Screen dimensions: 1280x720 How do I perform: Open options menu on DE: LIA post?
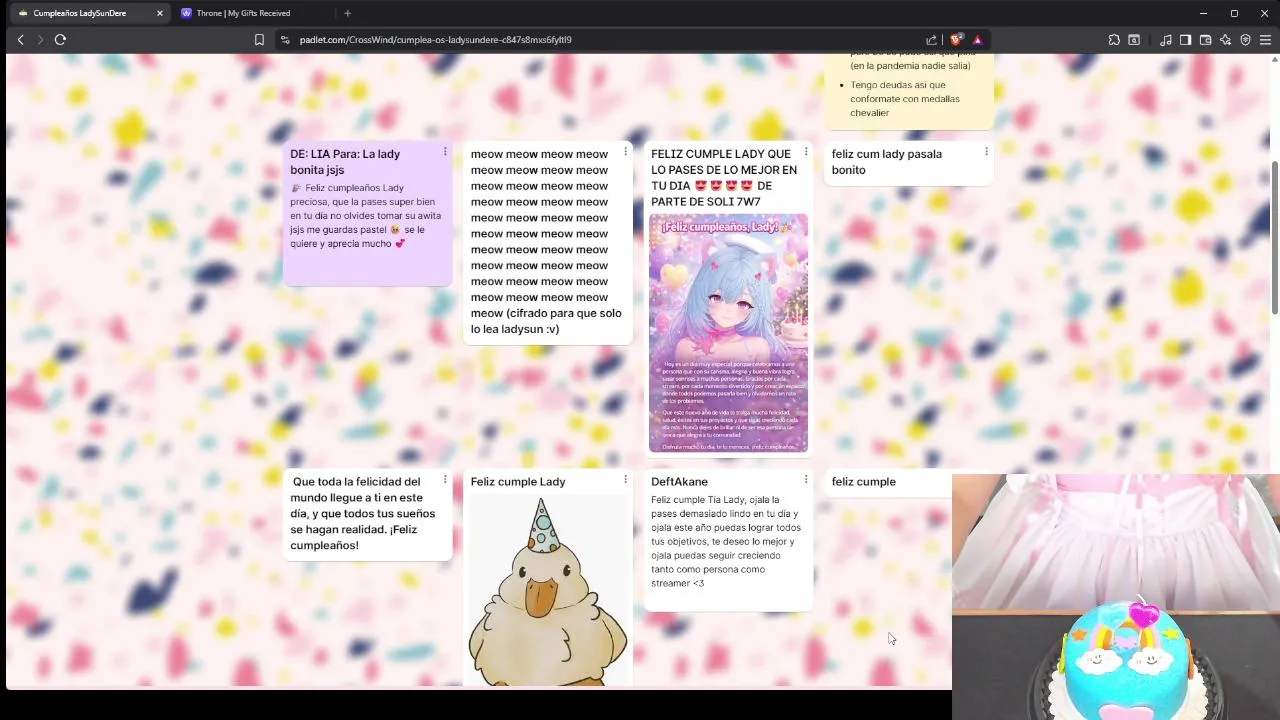pyautogui.click(x=445, y=152)
